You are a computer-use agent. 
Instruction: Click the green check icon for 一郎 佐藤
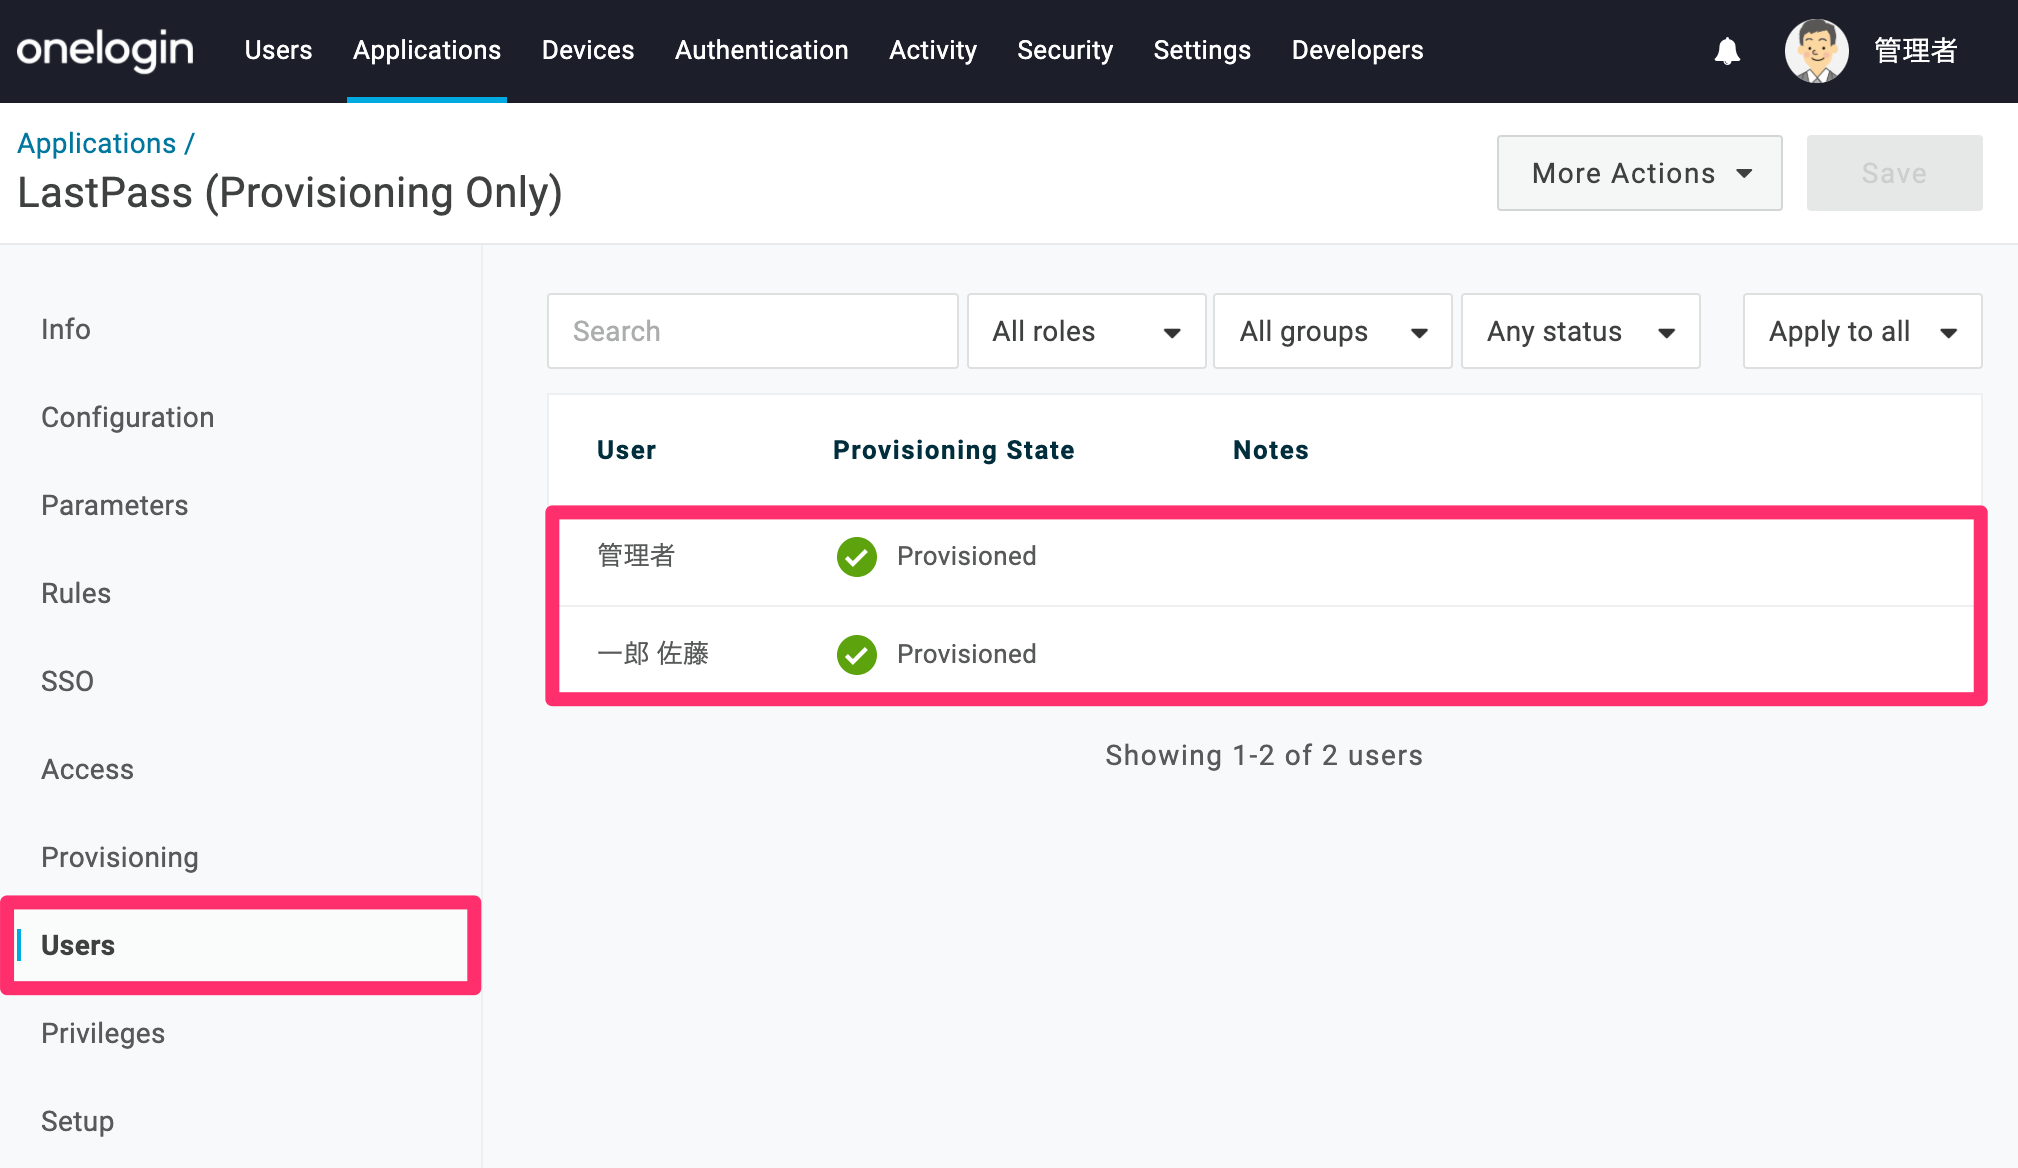(x=857, y=655)
